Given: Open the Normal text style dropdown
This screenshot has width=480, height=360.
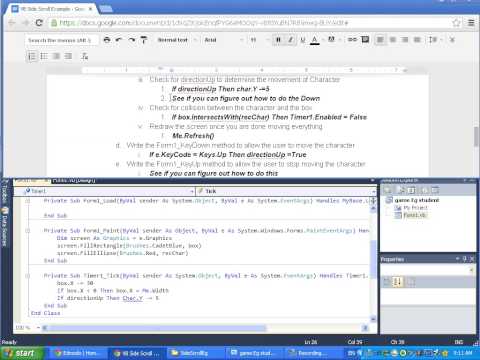Looking at the screenshot, I should tap(177, 40).
